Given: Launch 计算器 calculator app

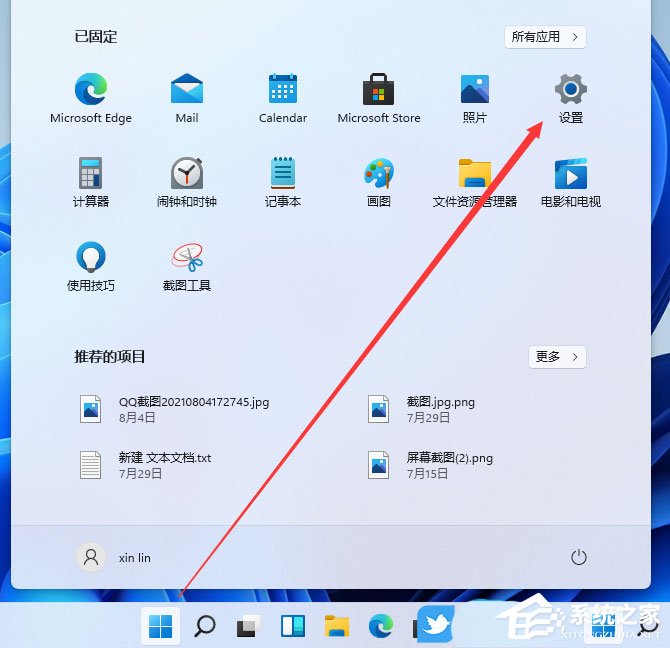Looking at the screenshot, I should tap(91, 182).
